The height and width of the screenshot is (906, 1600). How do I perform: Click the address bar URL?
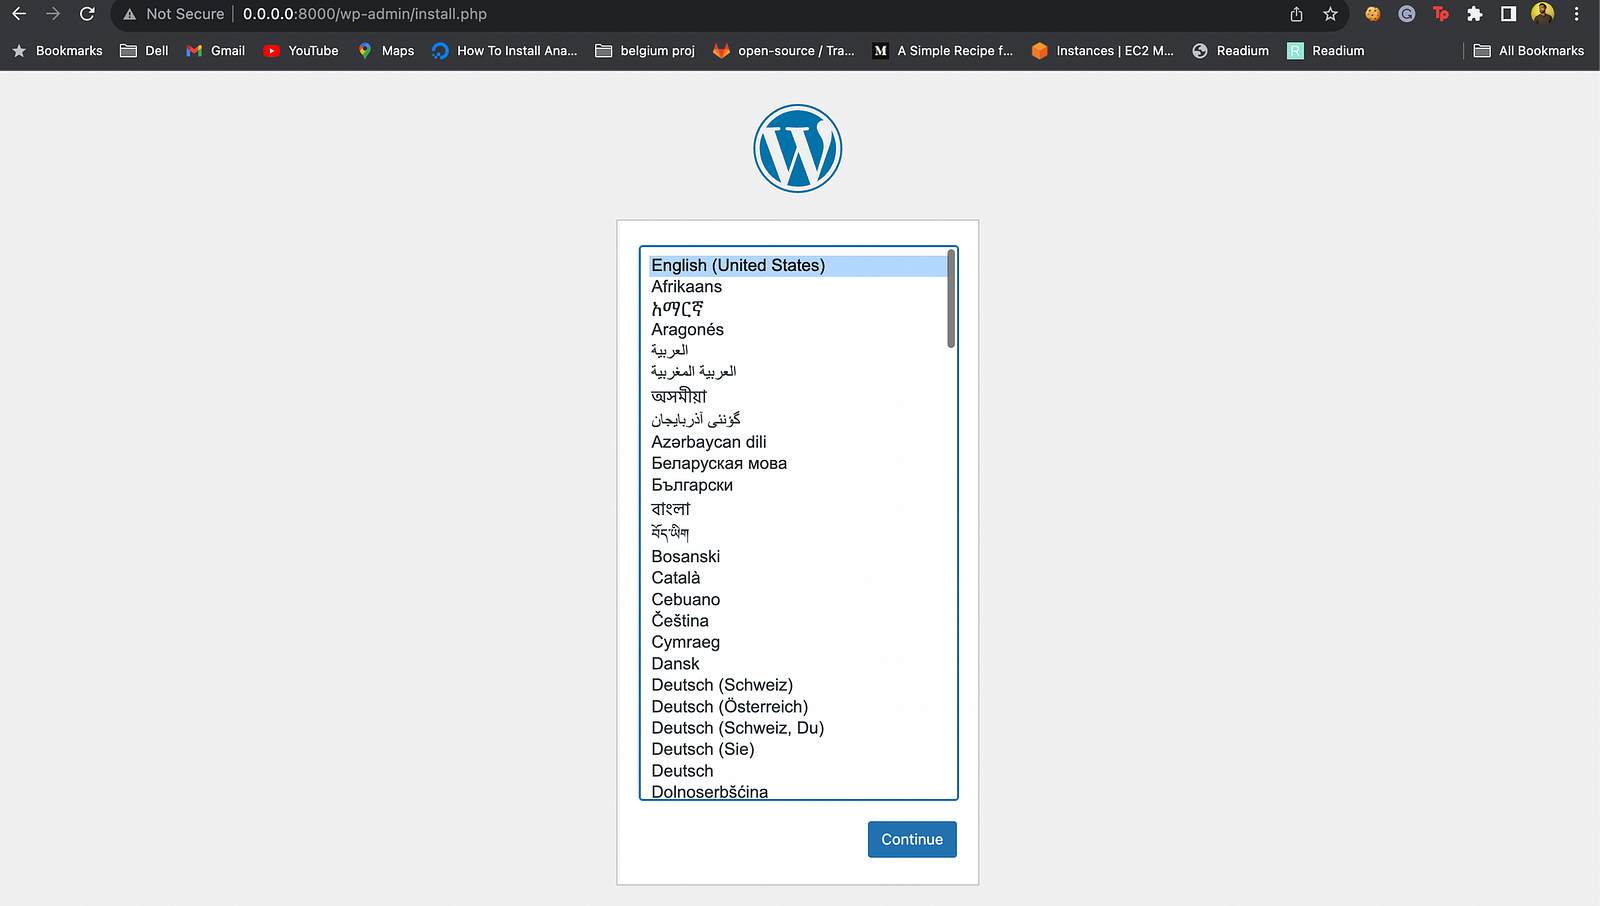[365, 14]
